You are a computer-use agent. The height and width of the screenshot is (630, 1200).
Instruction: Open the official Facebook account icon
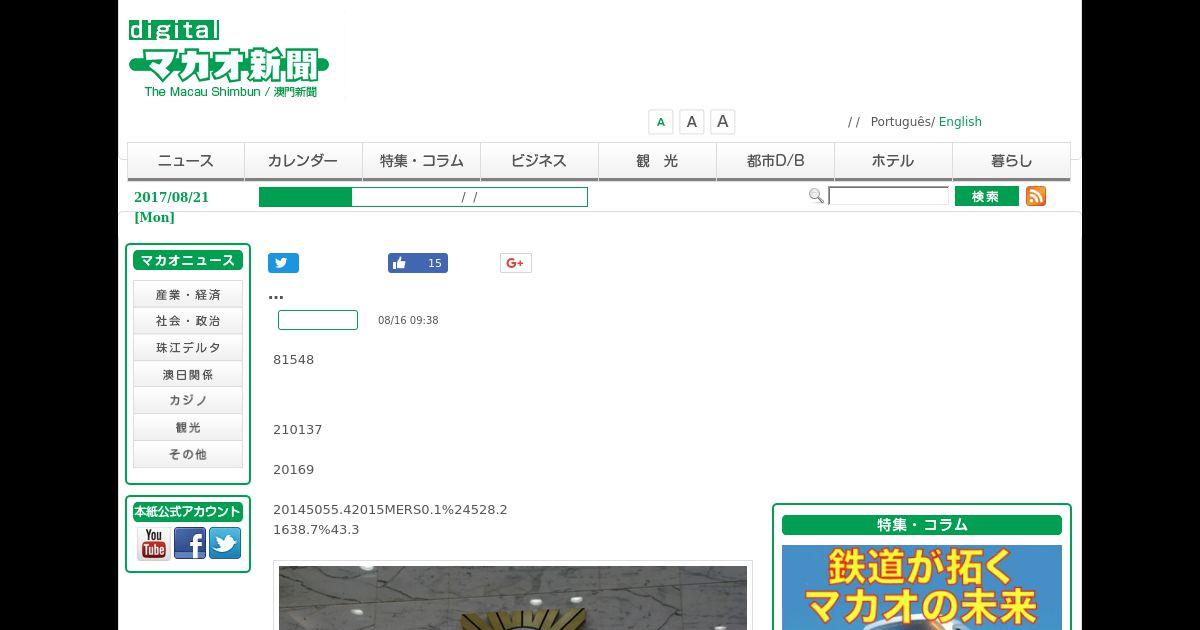[x=190, y=543]
